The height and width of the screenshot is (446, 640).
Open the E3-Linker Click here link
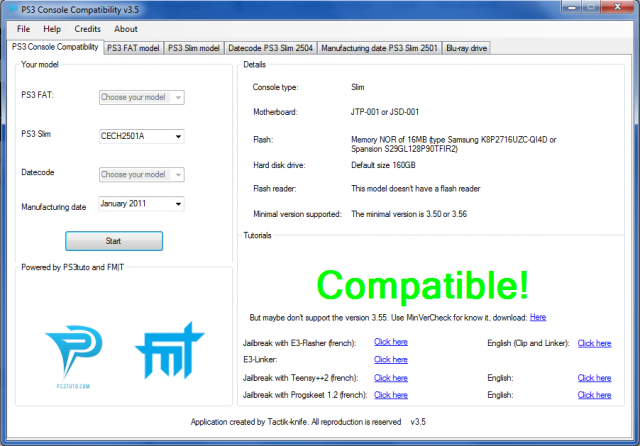(x=391, y=359)
